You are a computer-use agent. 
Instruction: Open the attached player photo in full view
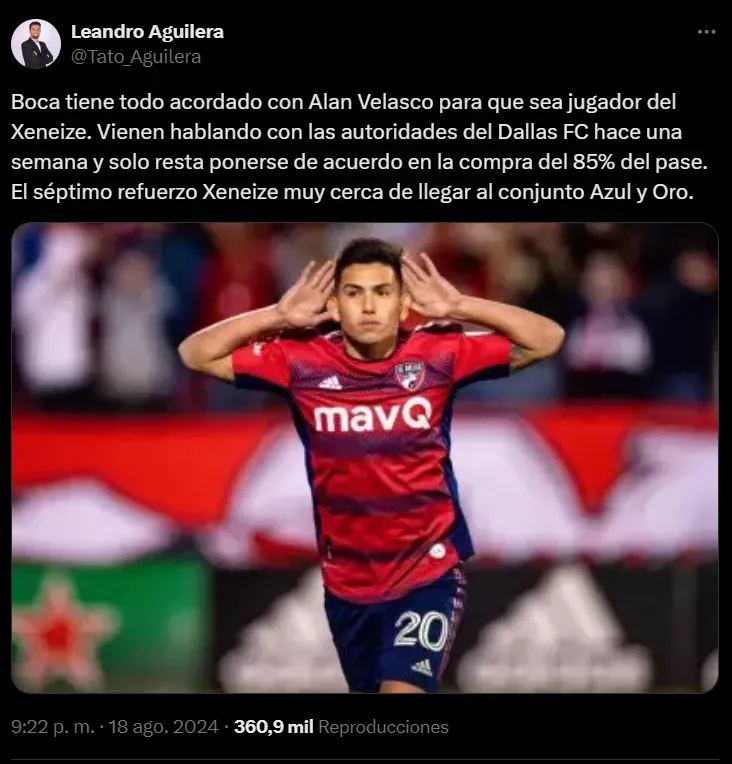click(x=365, y=458)
